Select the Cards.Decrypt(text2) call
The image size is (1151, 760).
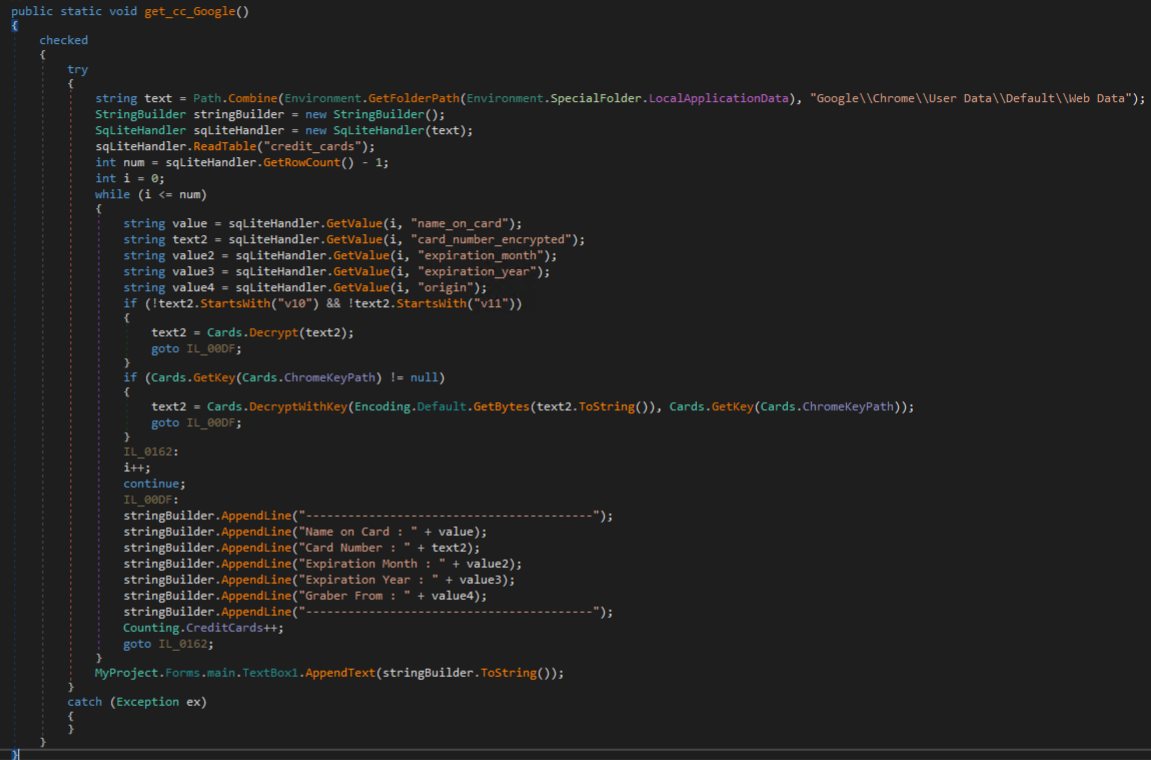pos(277,333)
